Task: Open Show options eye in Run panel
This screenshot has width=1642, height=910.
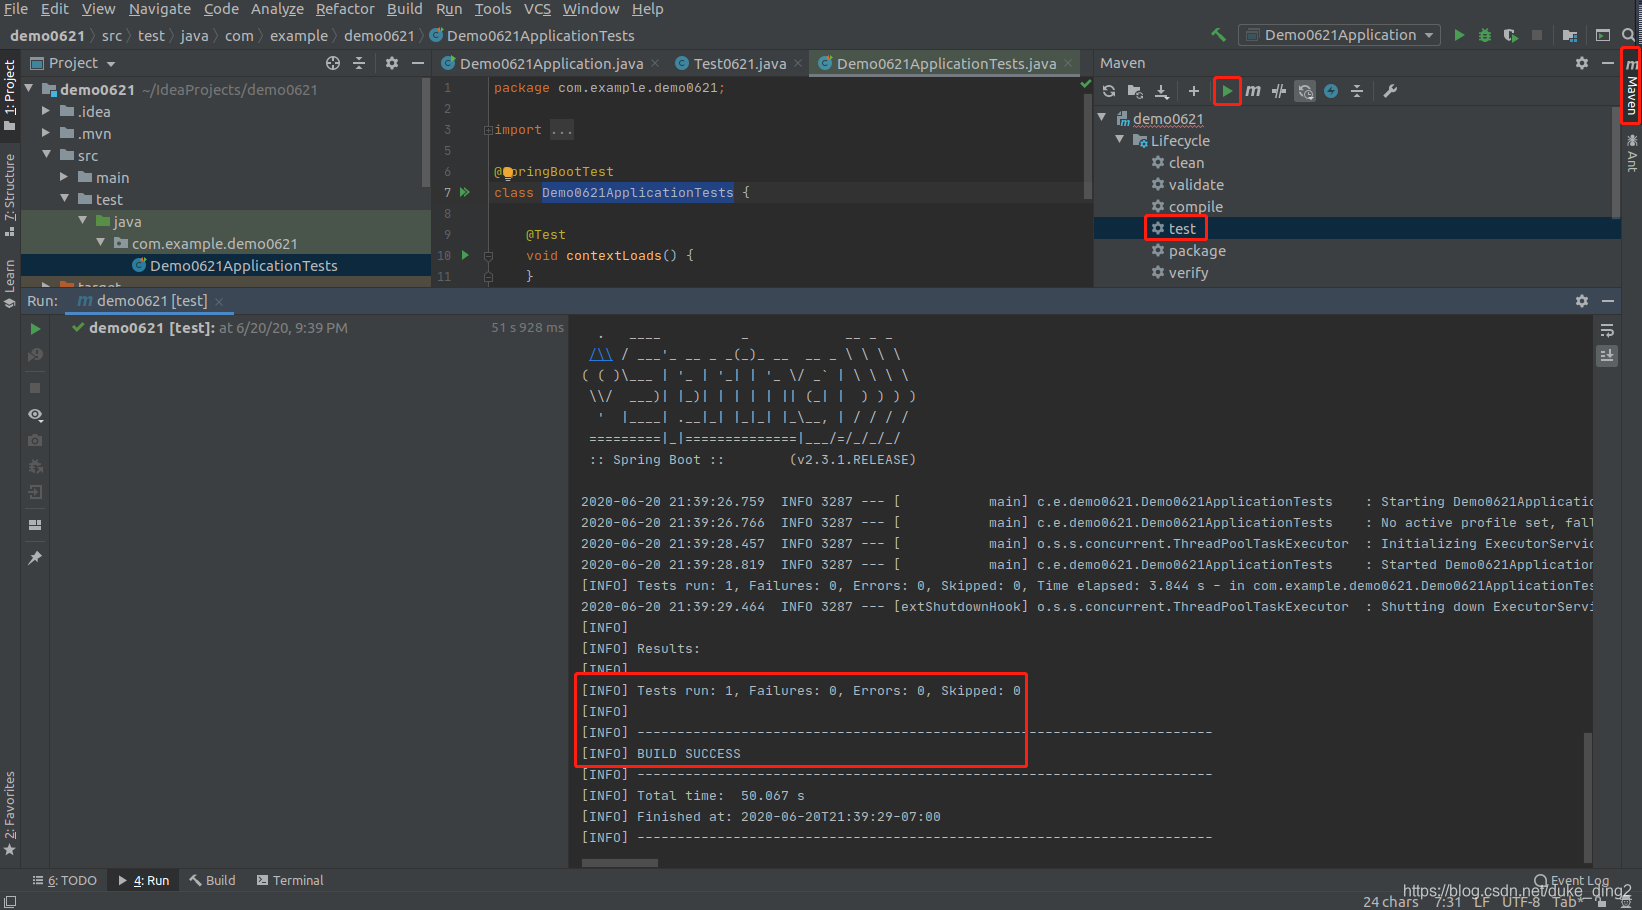Action: (x=35, y=414)
